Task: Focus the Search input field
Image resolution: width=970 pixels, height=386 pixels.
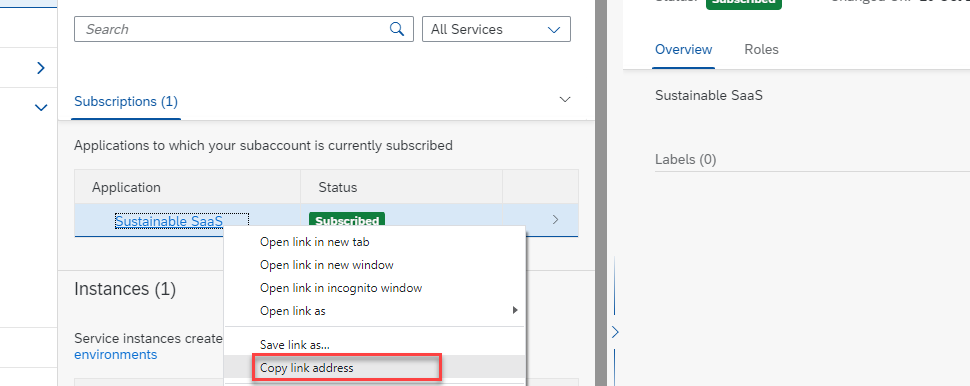Action: pyautogui.click(x=244, y=29)
